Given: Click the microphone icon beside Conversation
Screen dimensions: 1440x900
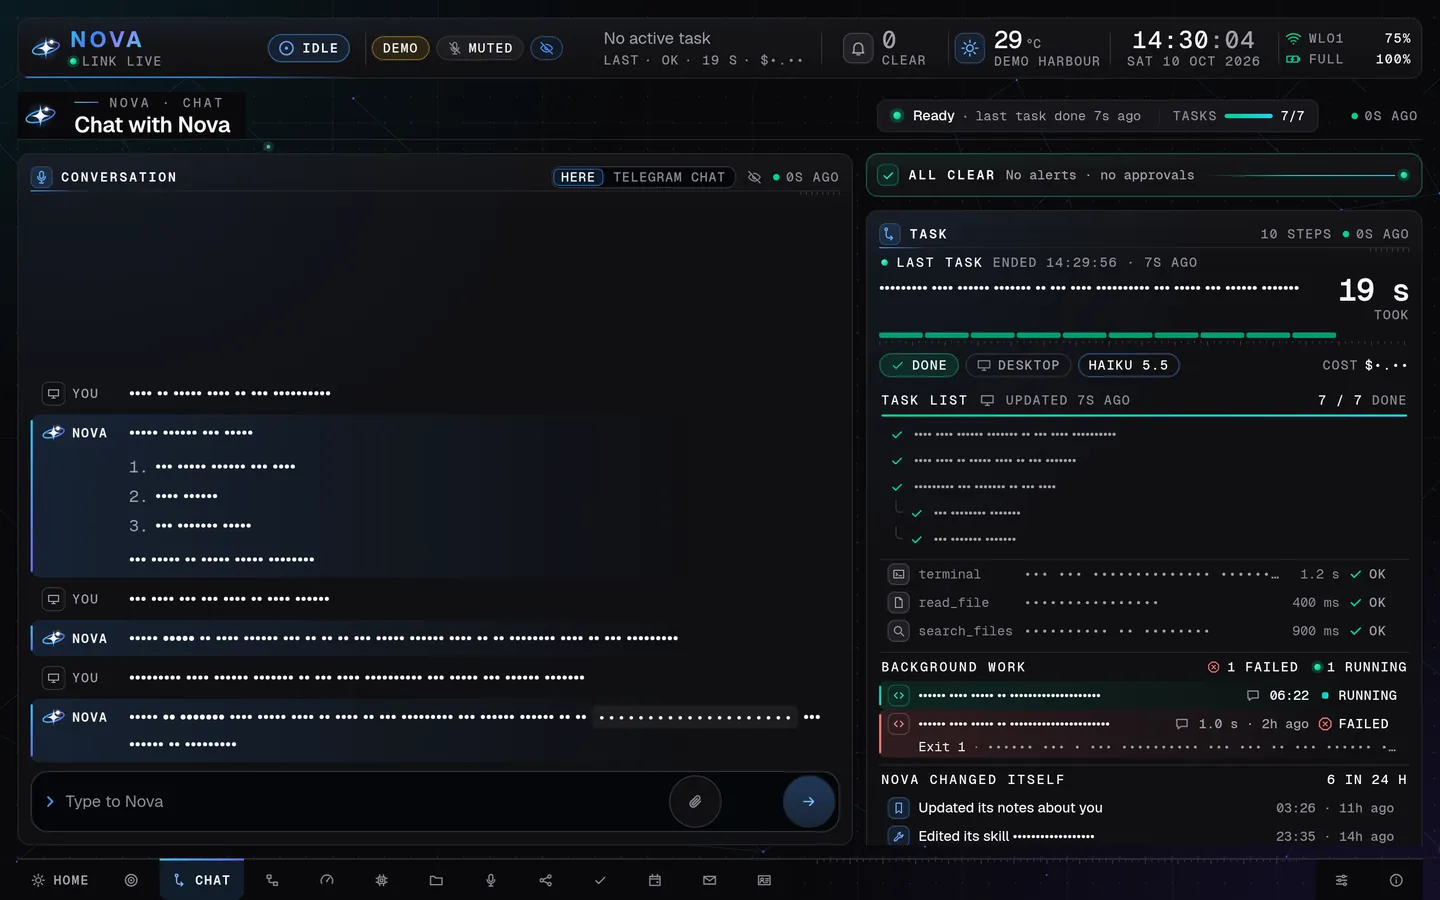Looking at the screenshot, I should click(x=41, y=177).
